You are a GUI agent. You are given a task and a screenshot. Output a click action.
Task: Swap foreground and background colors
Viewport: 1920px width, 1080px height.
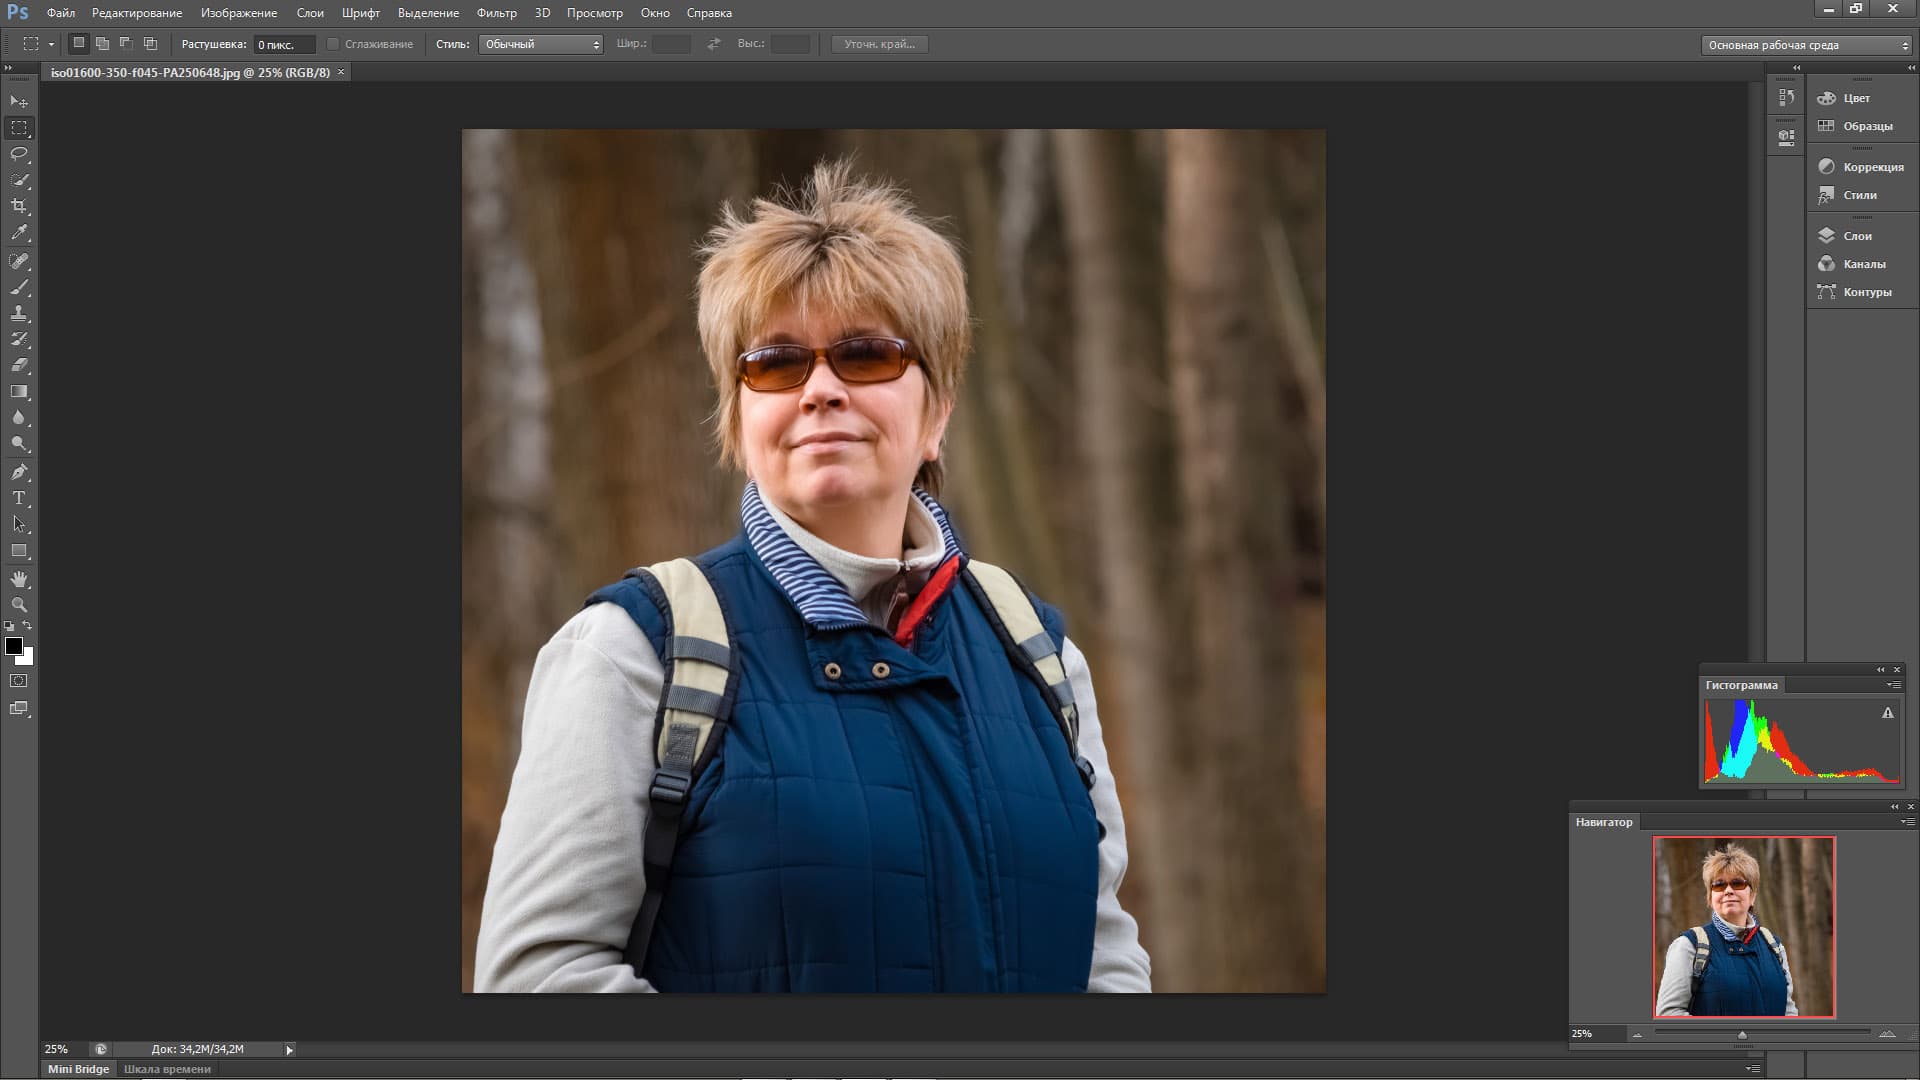click(x=27, y=626)
